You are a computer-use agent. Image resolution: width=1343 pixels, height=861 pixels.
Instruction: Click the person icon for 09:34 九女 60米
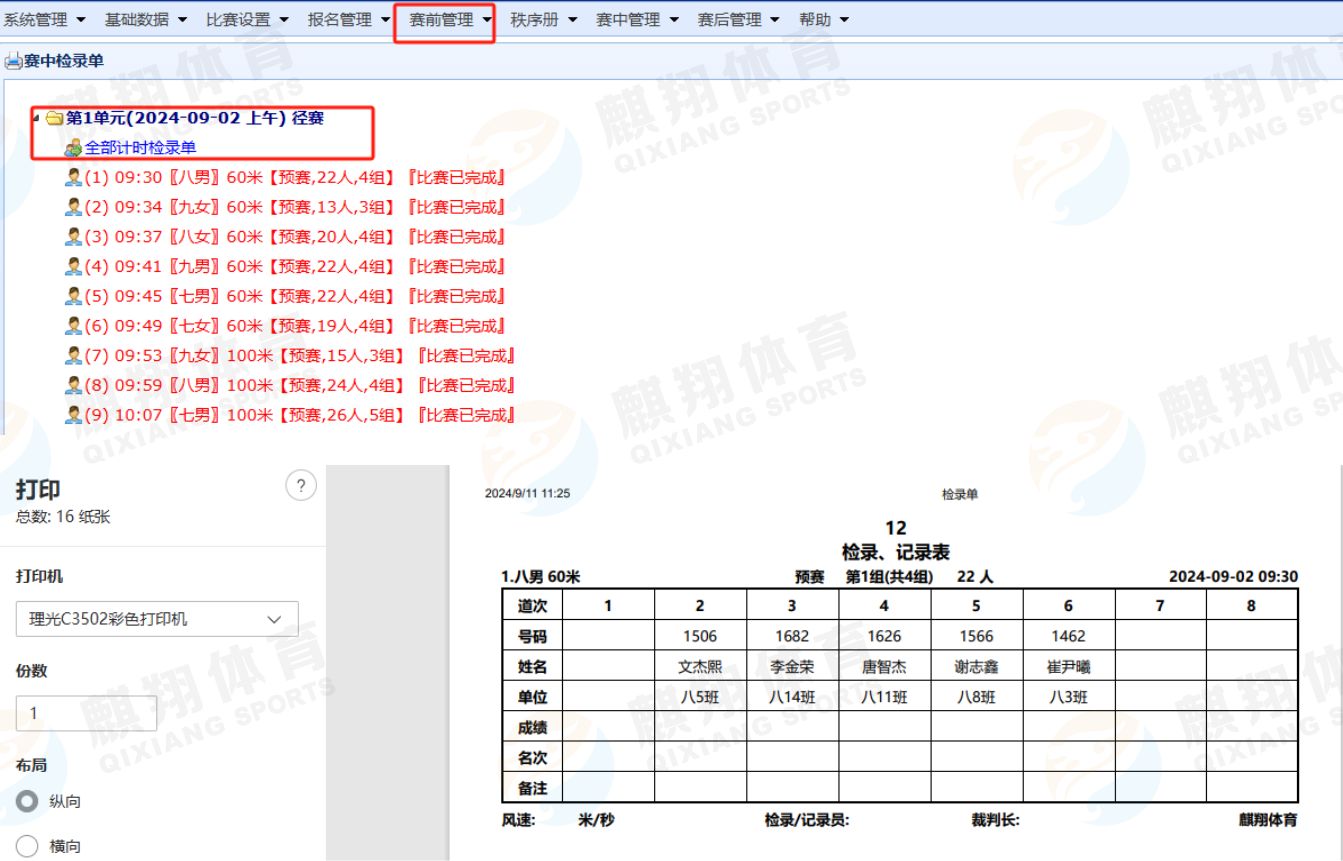(x=73, y=207)
